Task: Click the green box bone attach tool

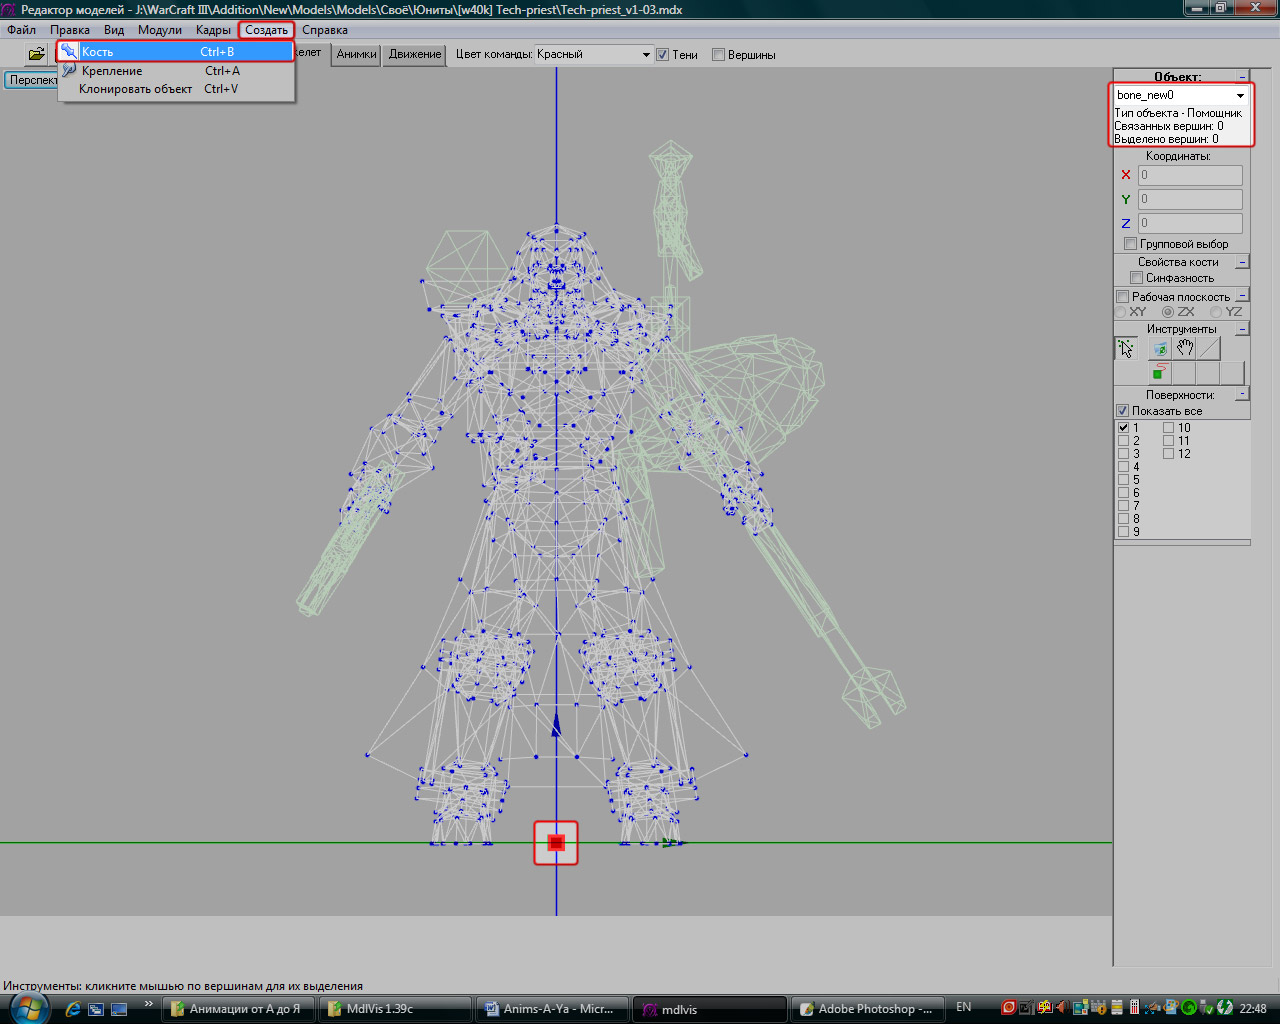Action: coord(1159,373)
